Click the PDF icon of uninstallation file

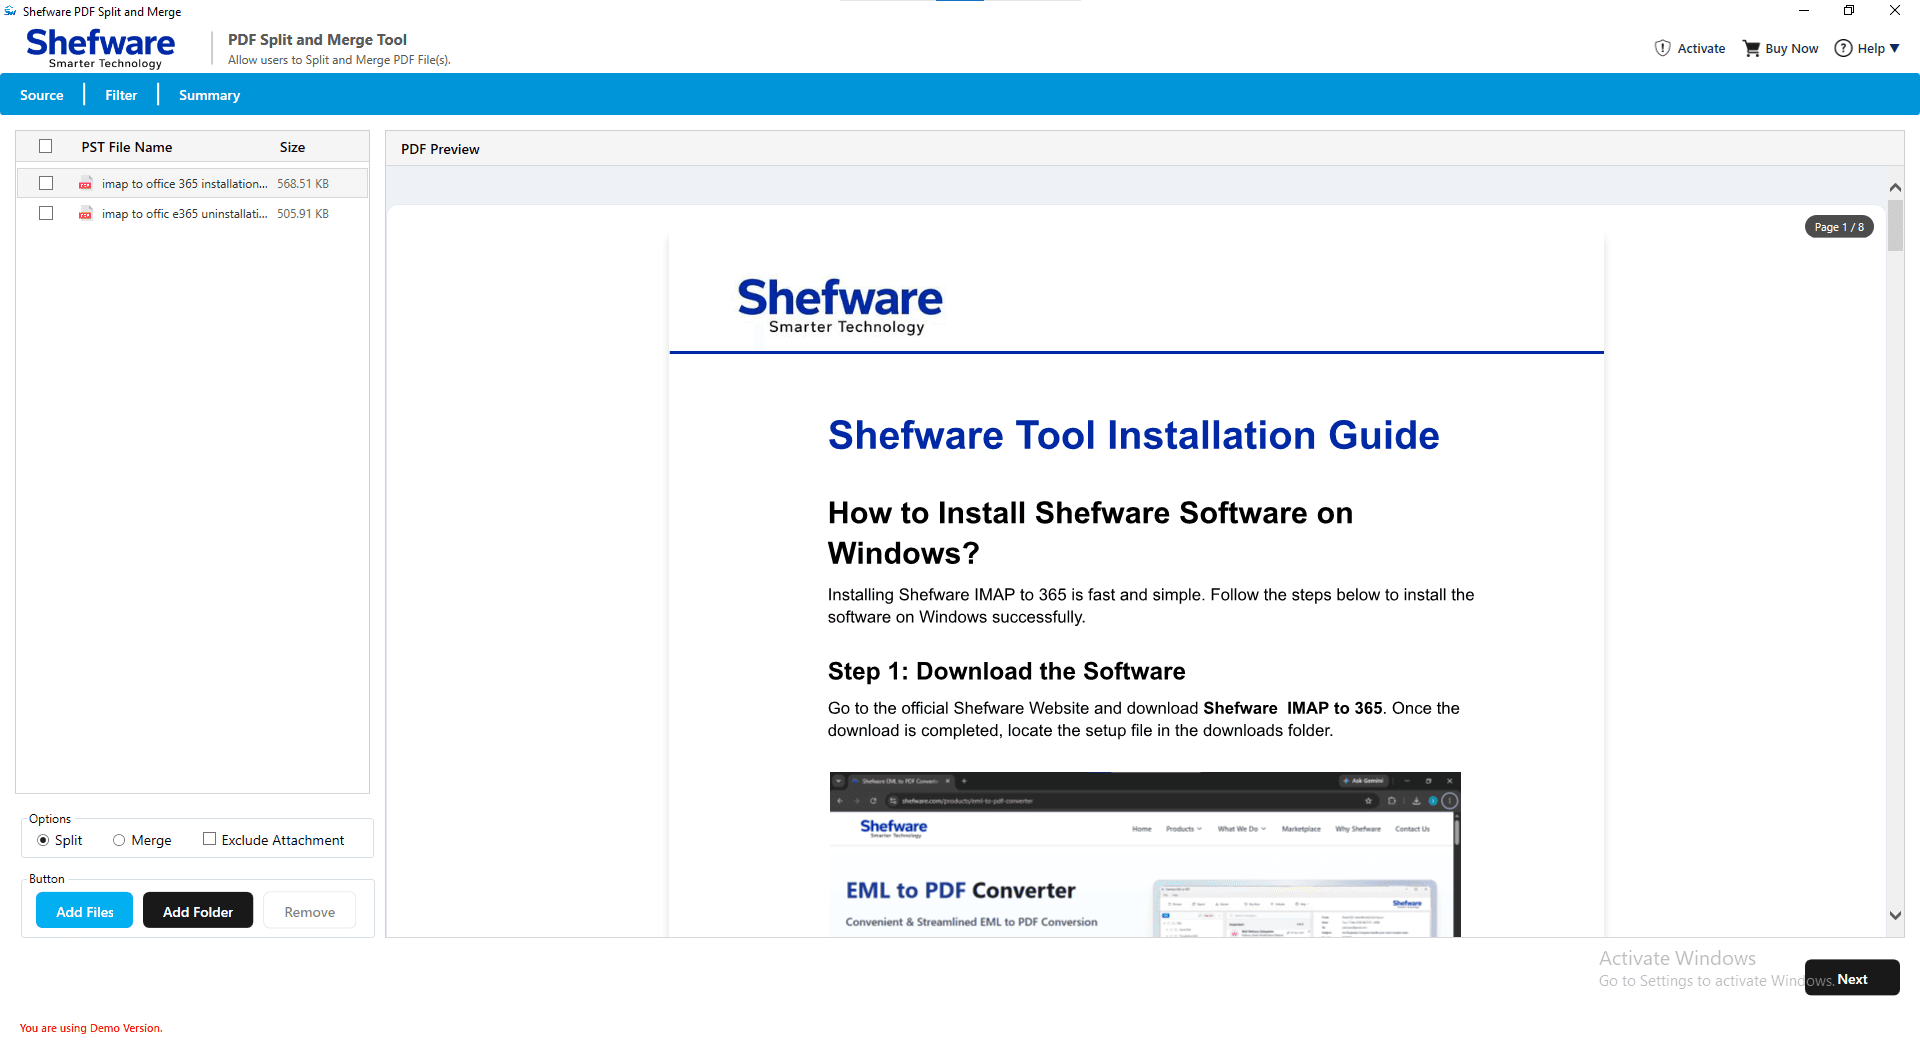pyautogui.click(x=86, y=214)
